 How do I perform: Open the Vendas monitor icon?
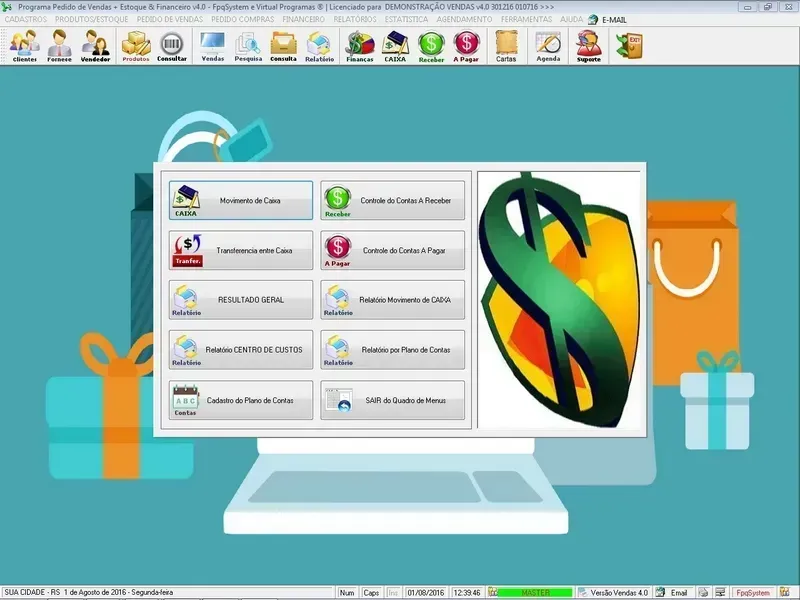click(213, 46)
